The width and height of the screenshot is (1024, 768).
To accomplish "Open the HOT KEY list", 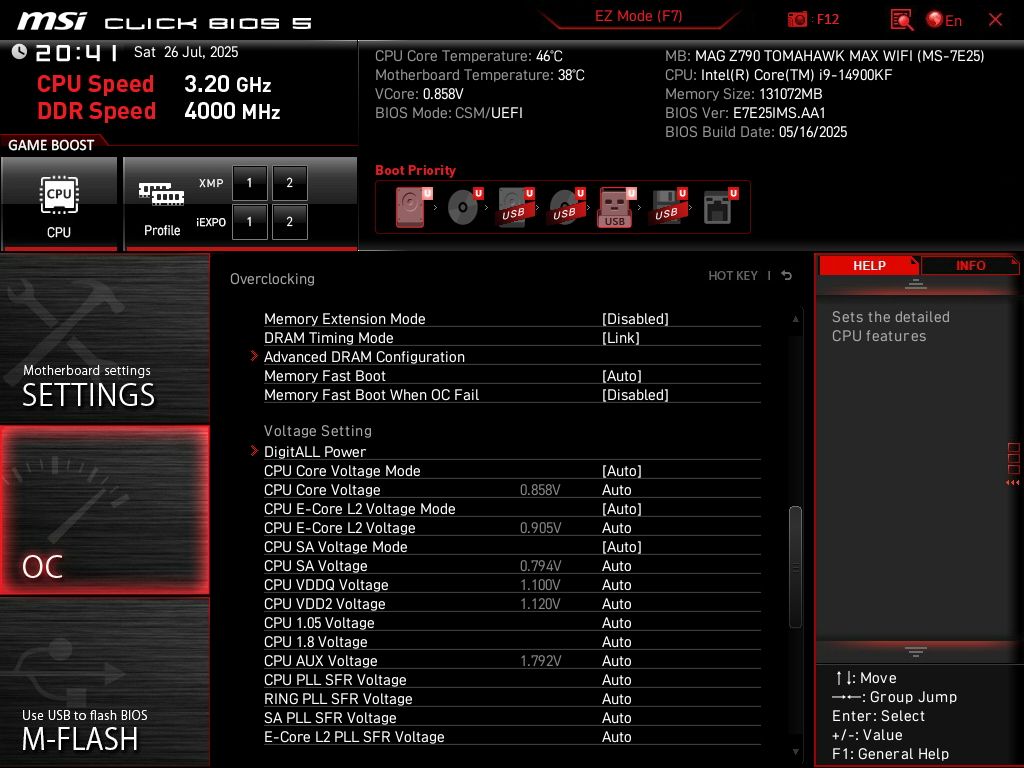I will pos(733,276).
